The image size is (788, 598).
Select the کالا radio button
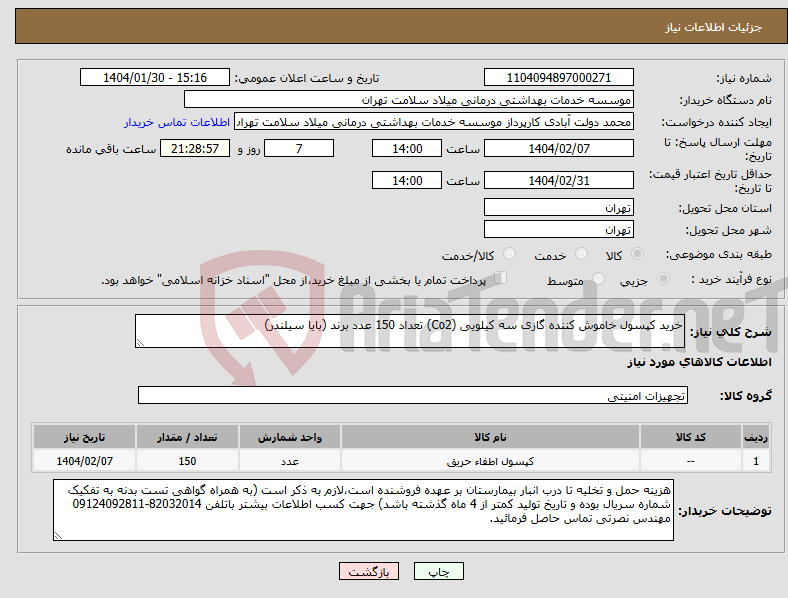[x=637, y=254]
